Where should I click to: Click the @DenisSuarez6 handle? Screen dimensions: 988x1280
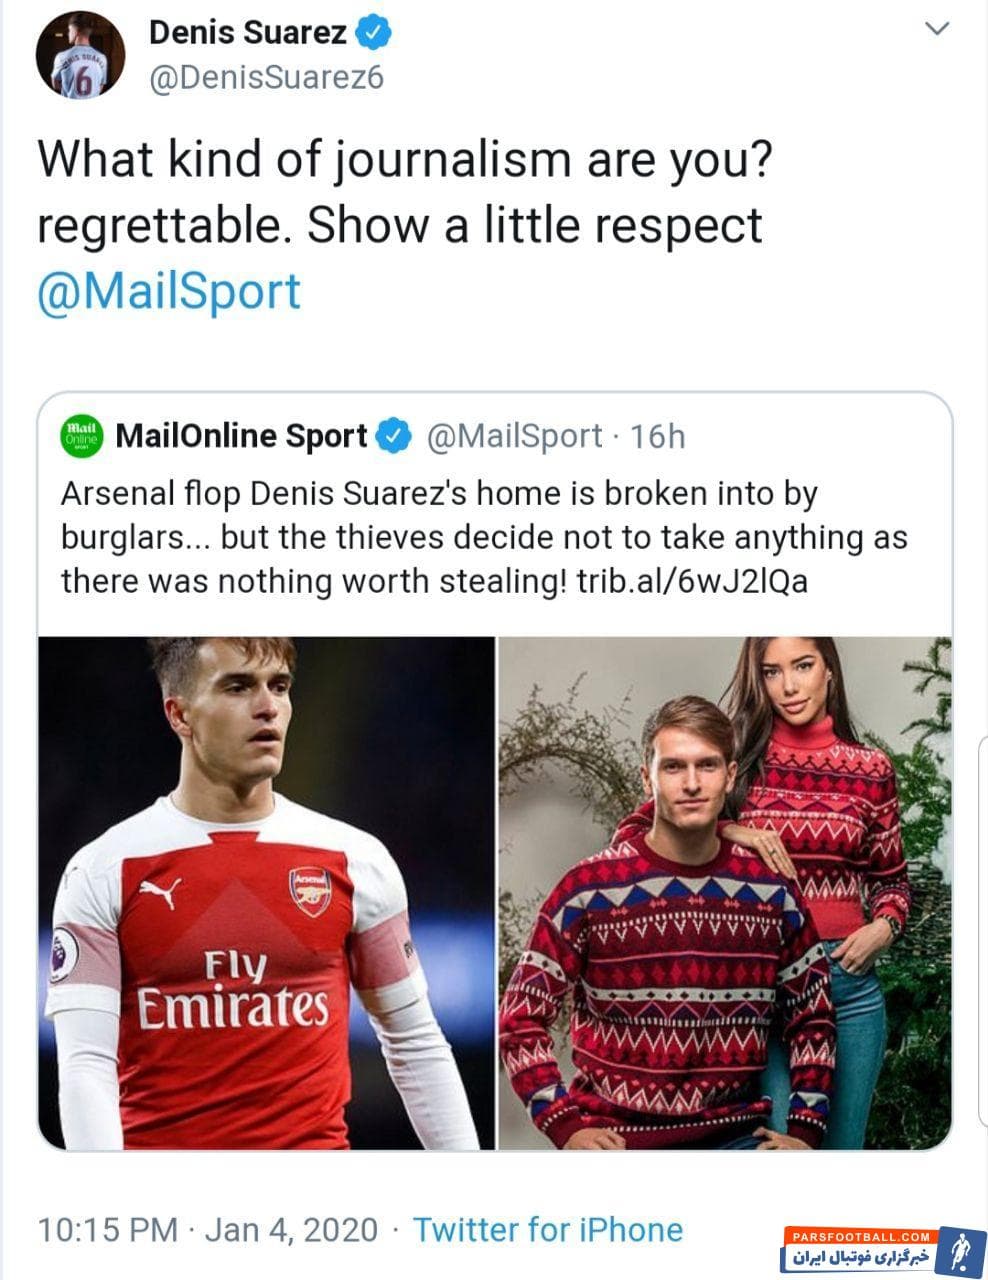tap(266, 78)
